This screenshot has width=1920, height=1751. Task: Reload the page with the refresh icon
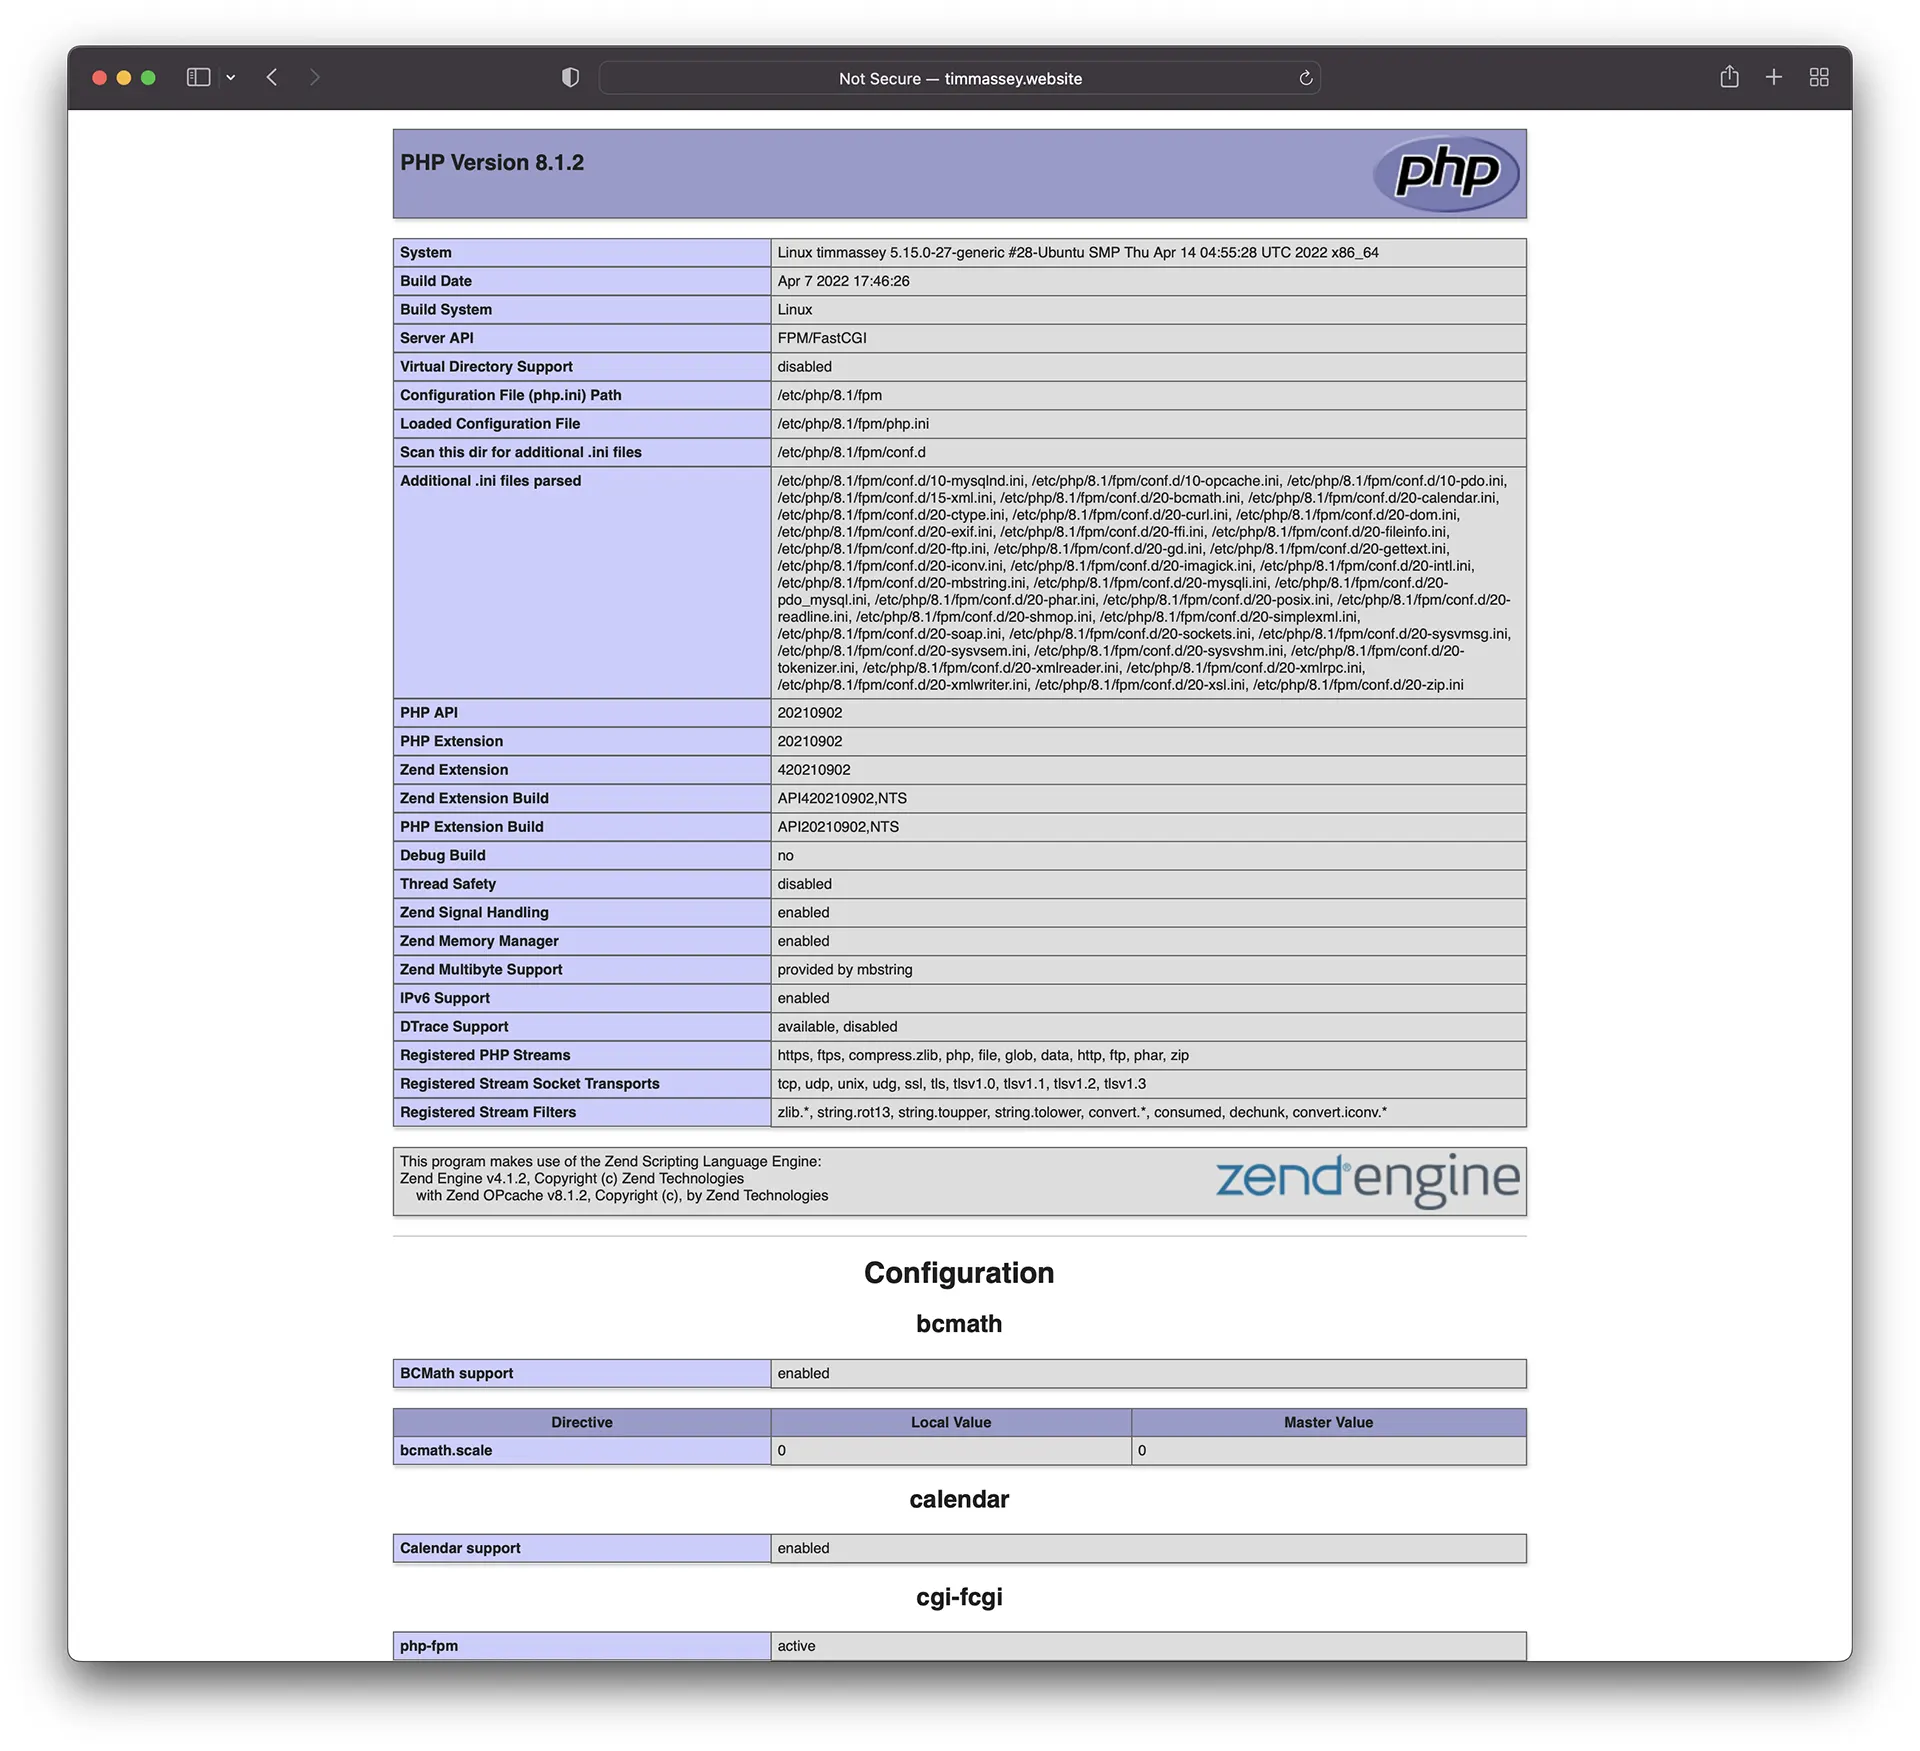click(x=1305, y=78)
